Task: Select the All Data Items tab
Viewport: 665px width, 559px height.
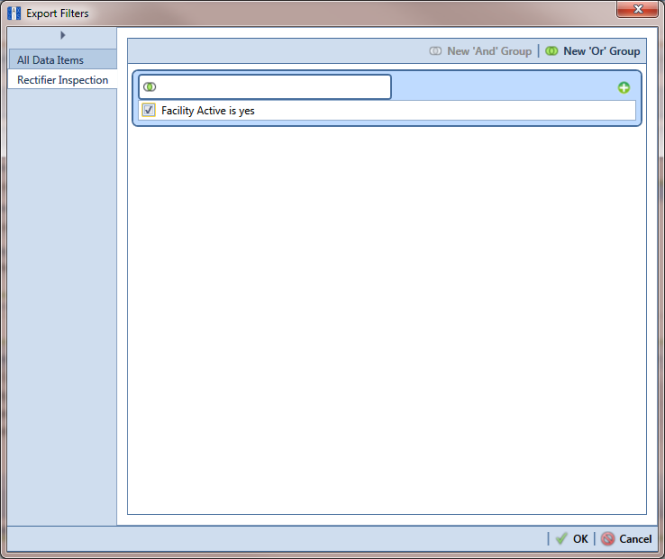Action: click(62, 60)
